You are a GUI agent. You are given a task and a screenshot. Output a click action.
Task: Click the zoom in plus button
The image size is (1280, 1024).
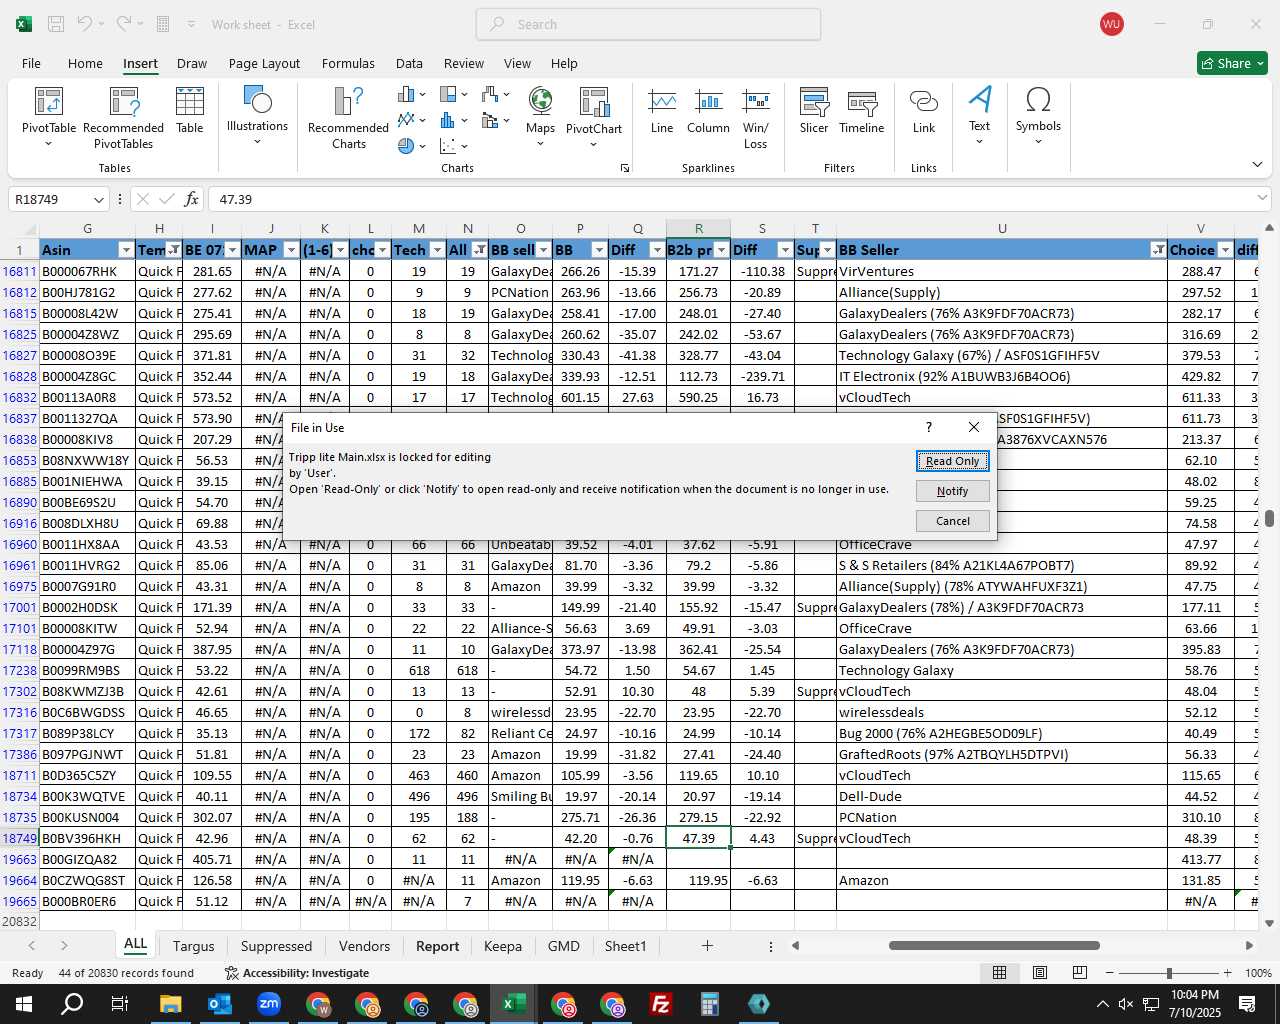pyautogui.click(x=1227, y=973)
